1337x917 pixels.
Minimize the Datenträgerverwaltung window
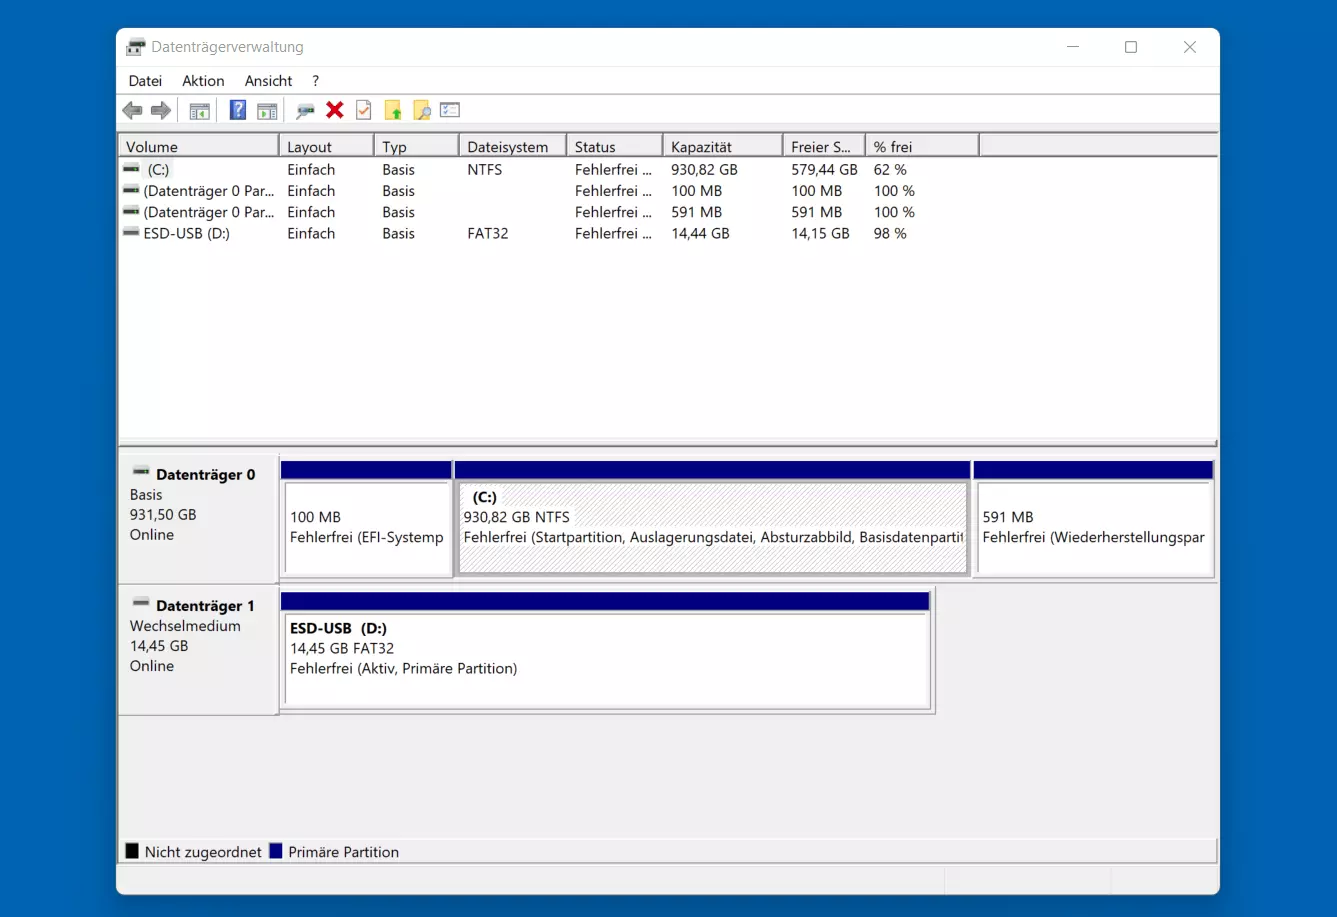(1073, 47)
